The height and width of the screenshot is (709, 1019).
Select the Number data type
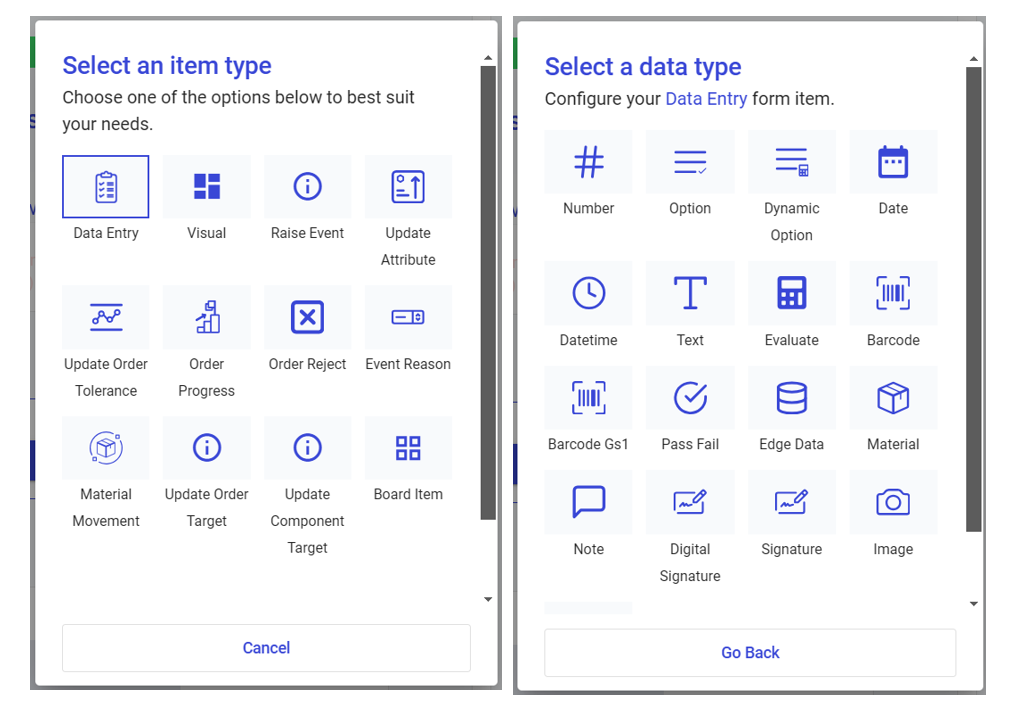pyautogui.click(x=588, y=162)
